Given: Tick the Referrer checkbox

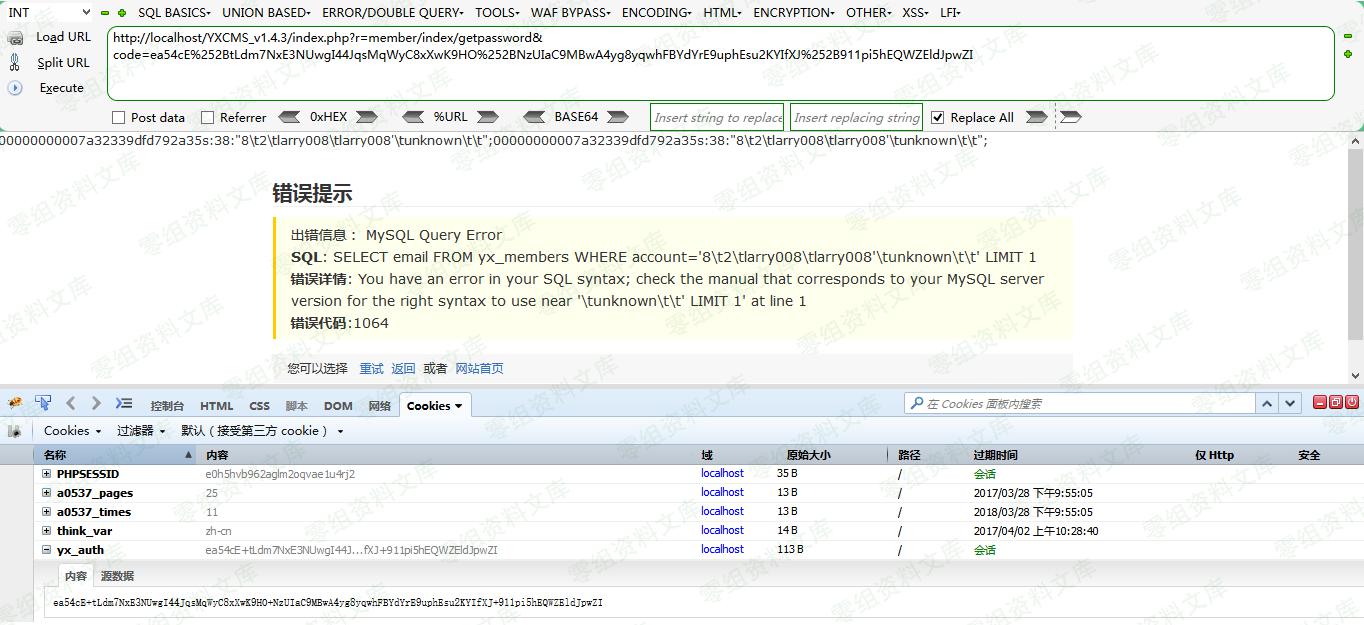Looking at the screenshot, I should tap(208, 118).
